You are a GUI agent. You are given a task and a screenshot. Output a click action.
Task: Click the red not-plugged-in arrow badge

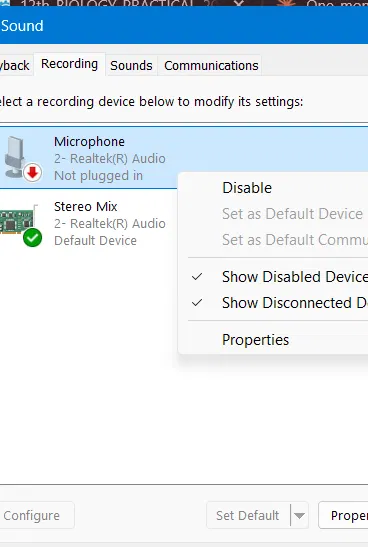coord(32,172)
